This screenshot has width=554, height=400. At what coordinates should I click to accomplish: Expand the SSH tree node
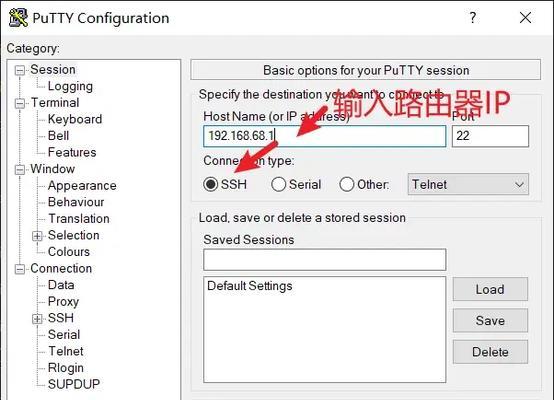point(37,319)
